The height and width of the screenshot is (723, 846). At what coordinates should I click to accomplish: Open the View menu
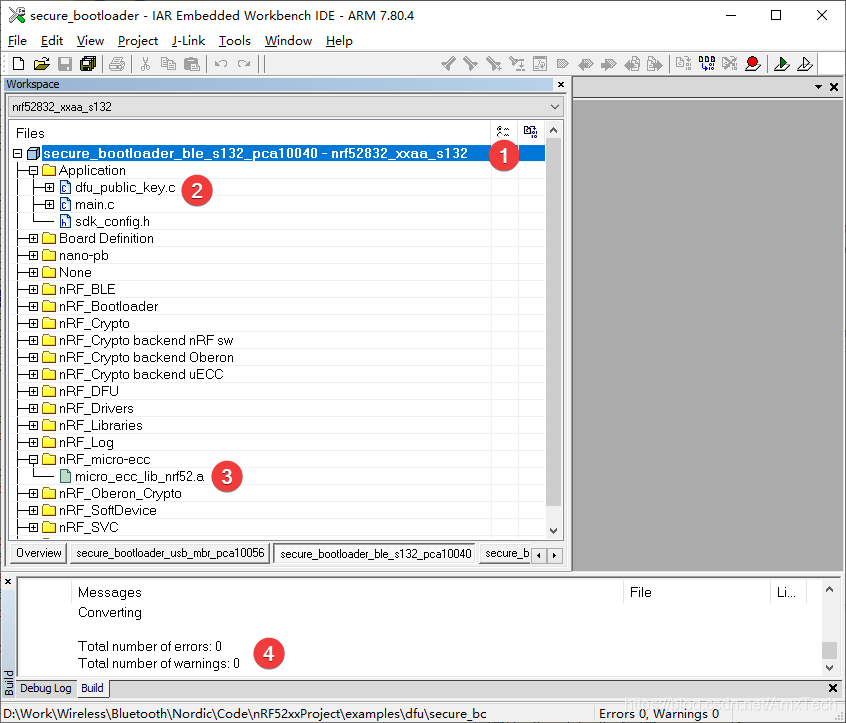tap(90, 40)
